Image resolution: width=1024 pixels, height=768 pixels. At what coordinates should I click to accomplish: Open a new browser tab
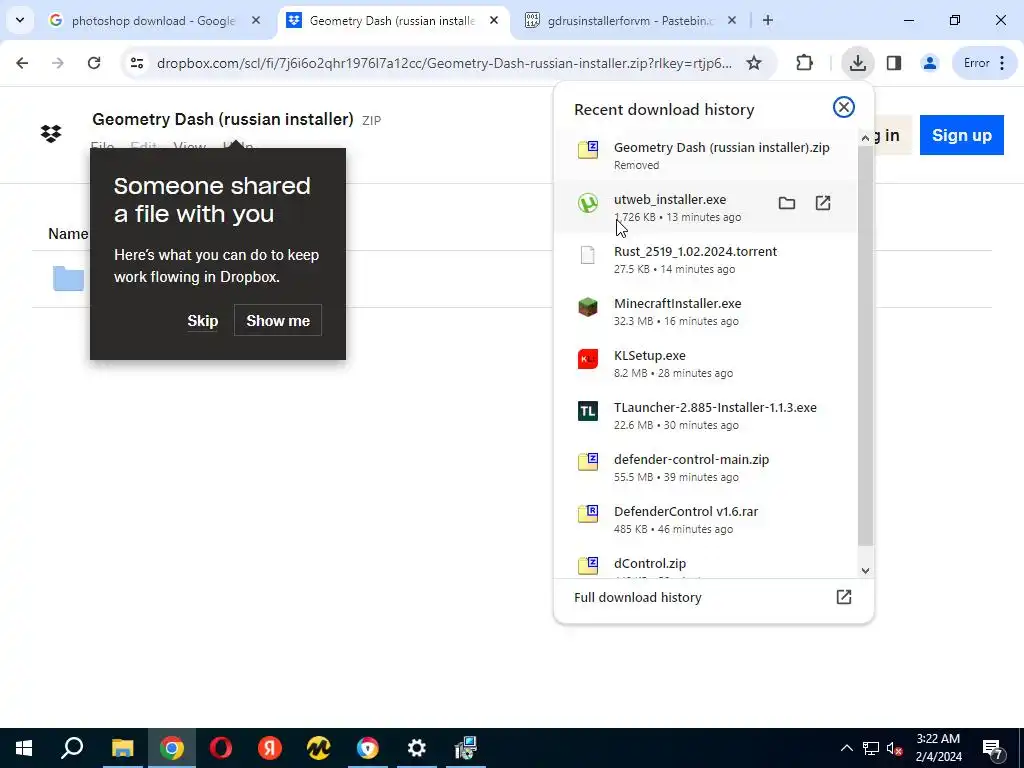(x=768, y=21)
